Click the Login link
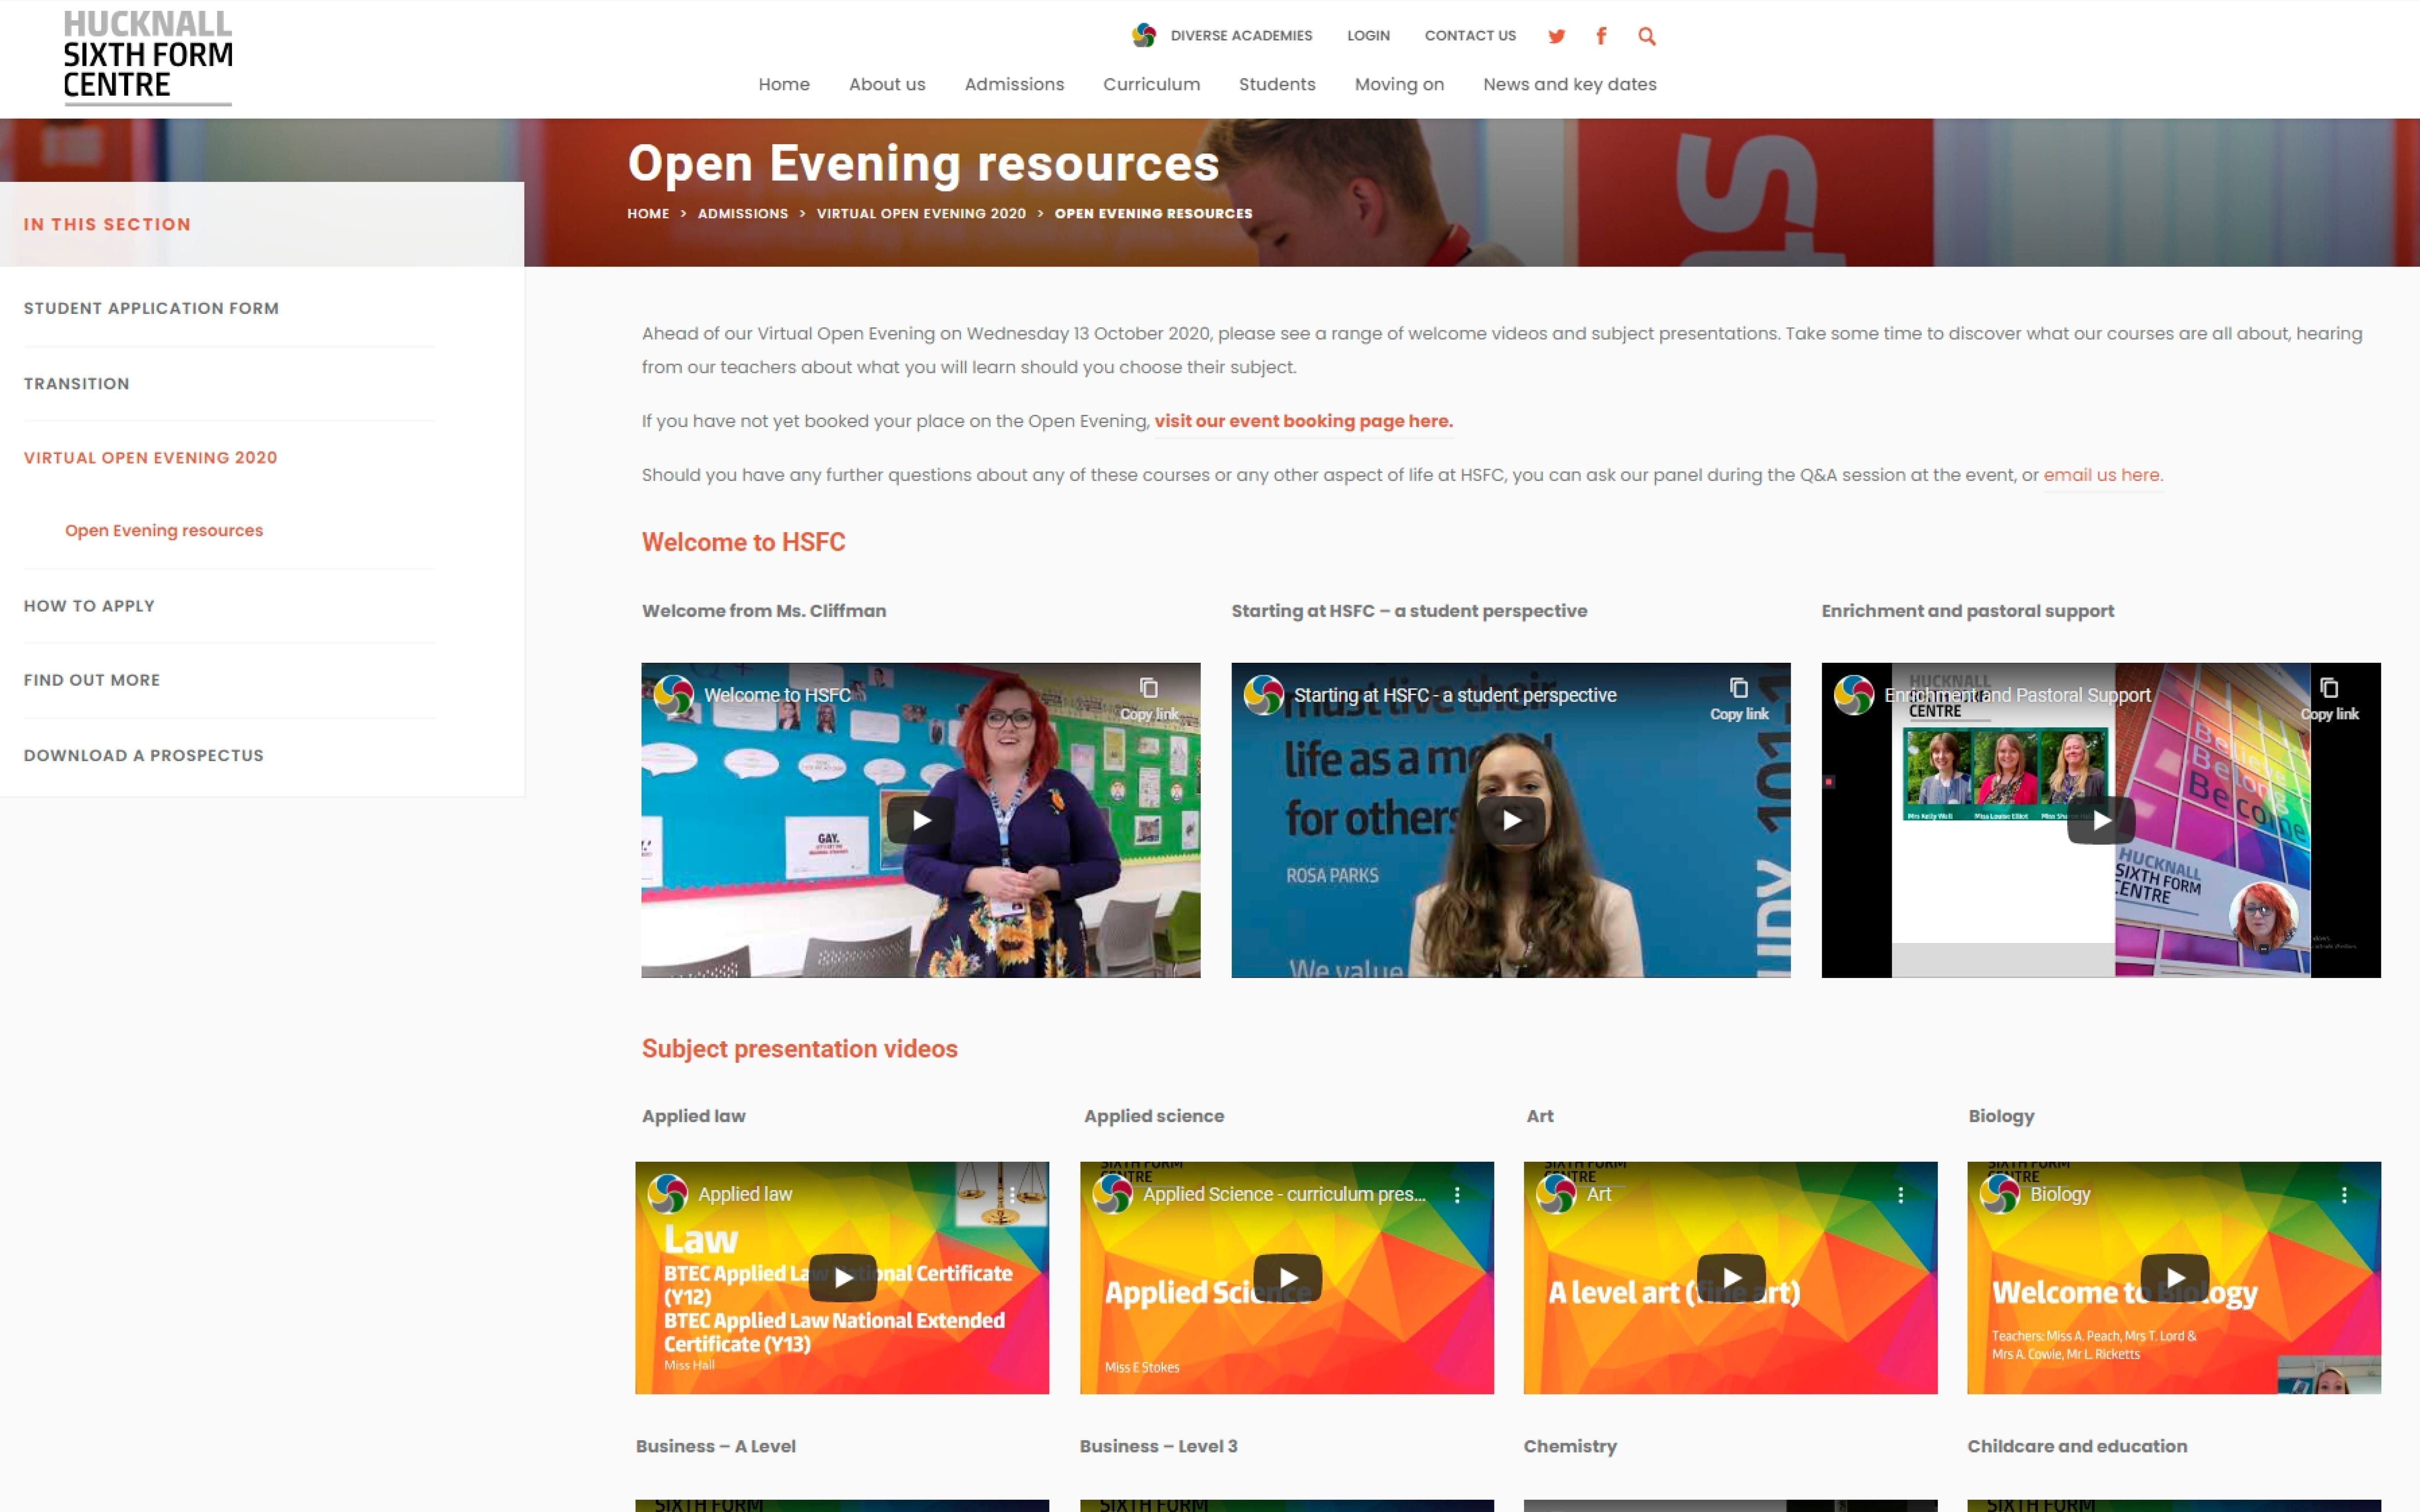 click(x=1368, y=35)
